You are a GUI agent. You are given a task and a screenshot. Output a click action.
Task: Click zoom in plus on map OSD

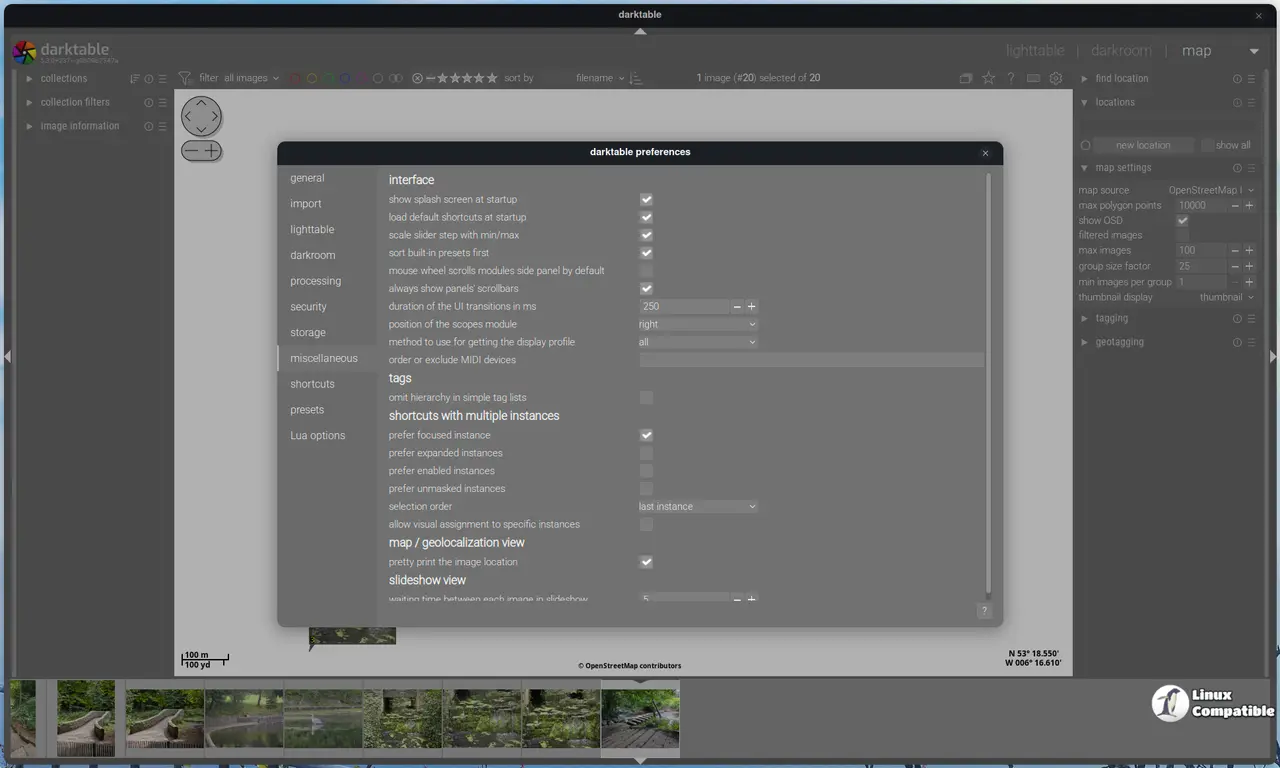pyautogui.click(x=212, y=151)
